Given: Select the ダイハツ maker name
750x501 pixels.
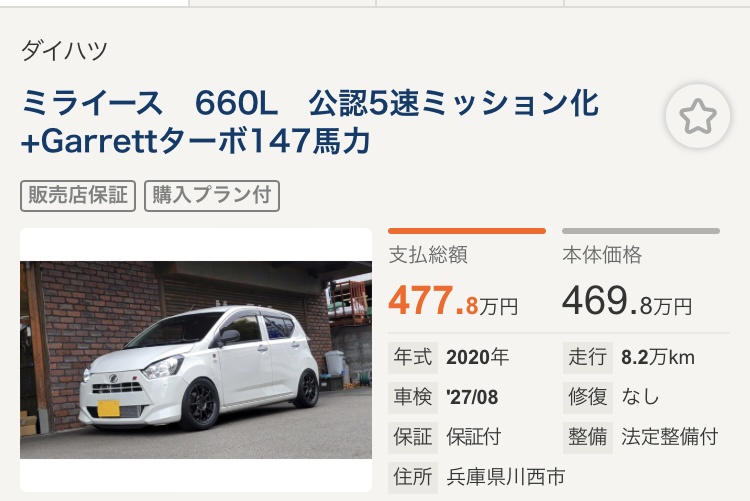Looking at the screenshot, I should tap(64, 50).
